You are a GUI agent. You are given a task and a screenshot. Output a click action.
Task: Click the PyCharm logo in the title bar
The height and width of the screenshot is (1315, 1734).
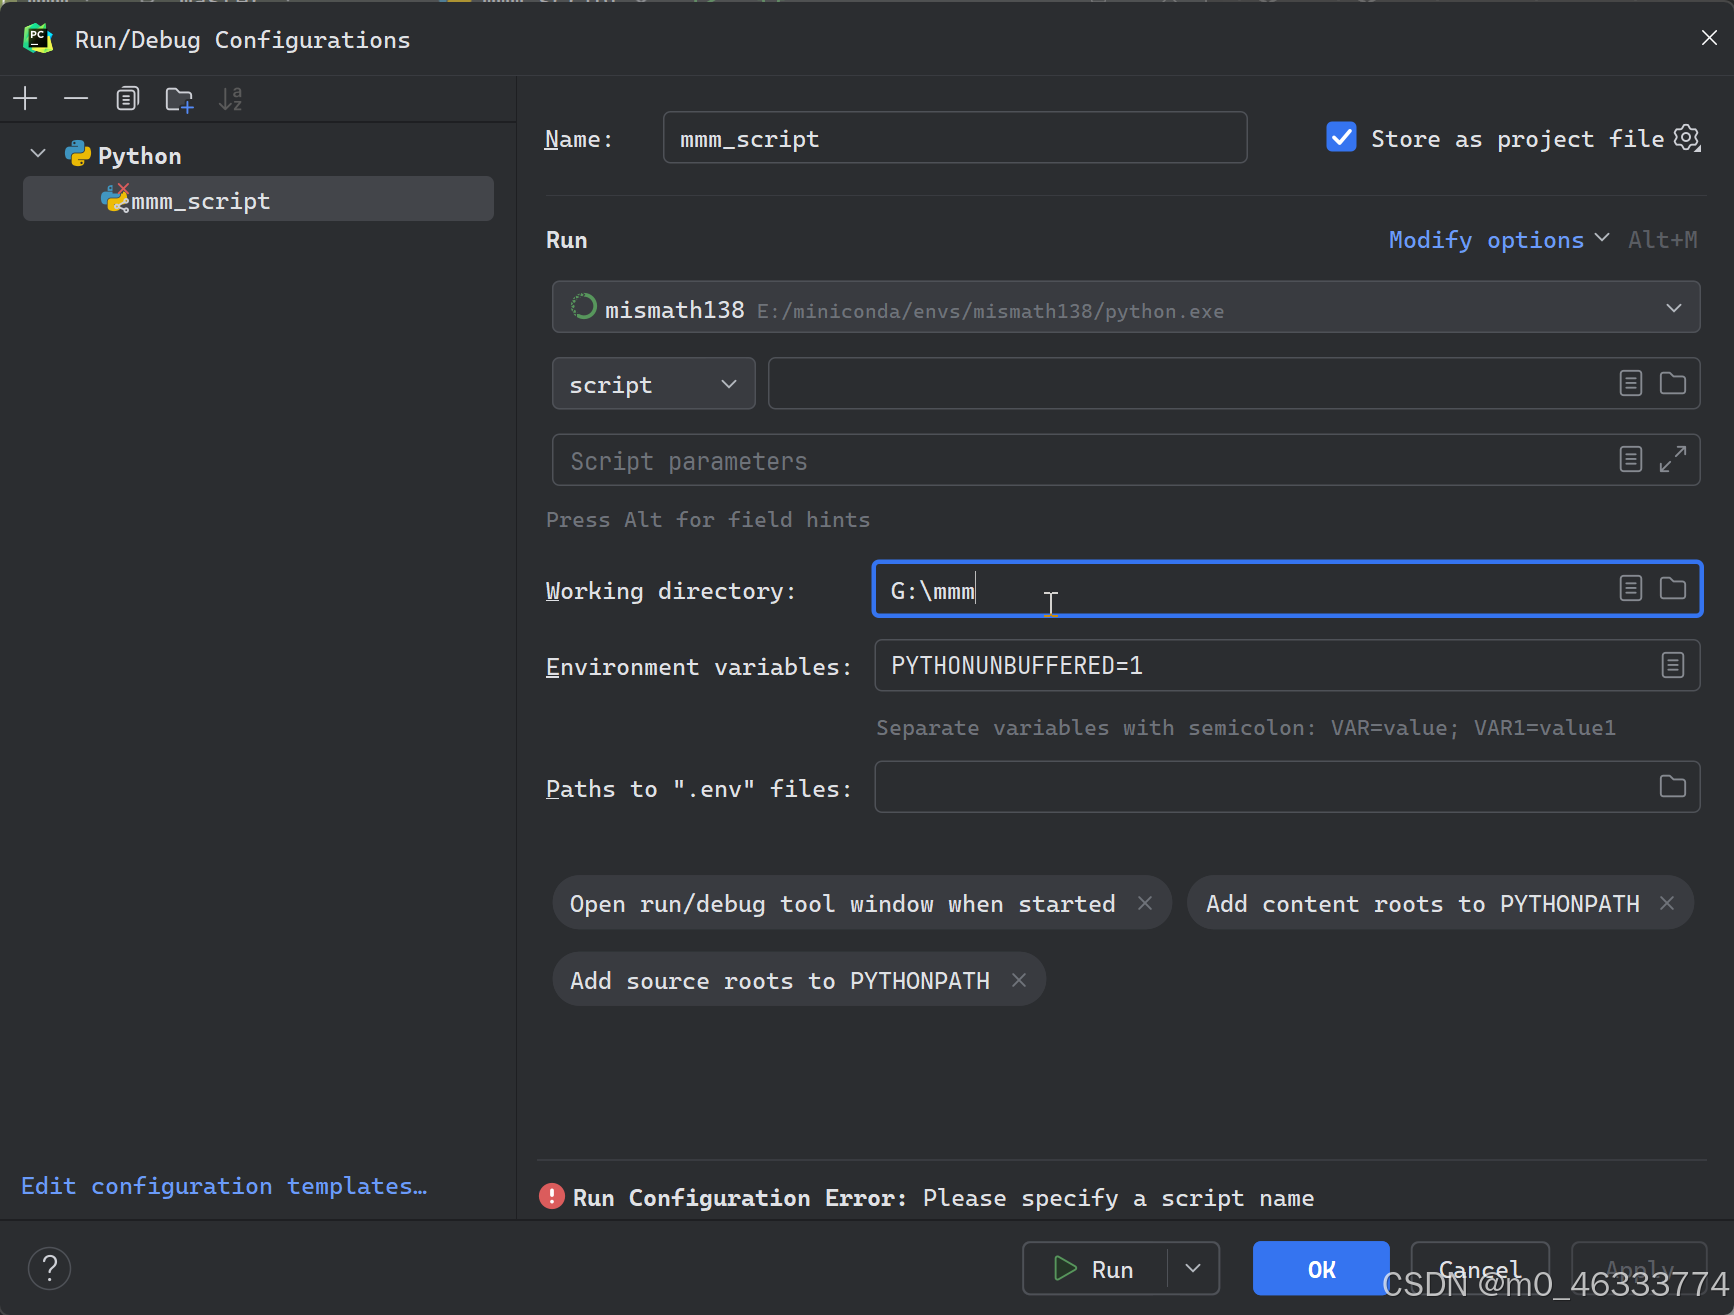[x=38, y=39]
